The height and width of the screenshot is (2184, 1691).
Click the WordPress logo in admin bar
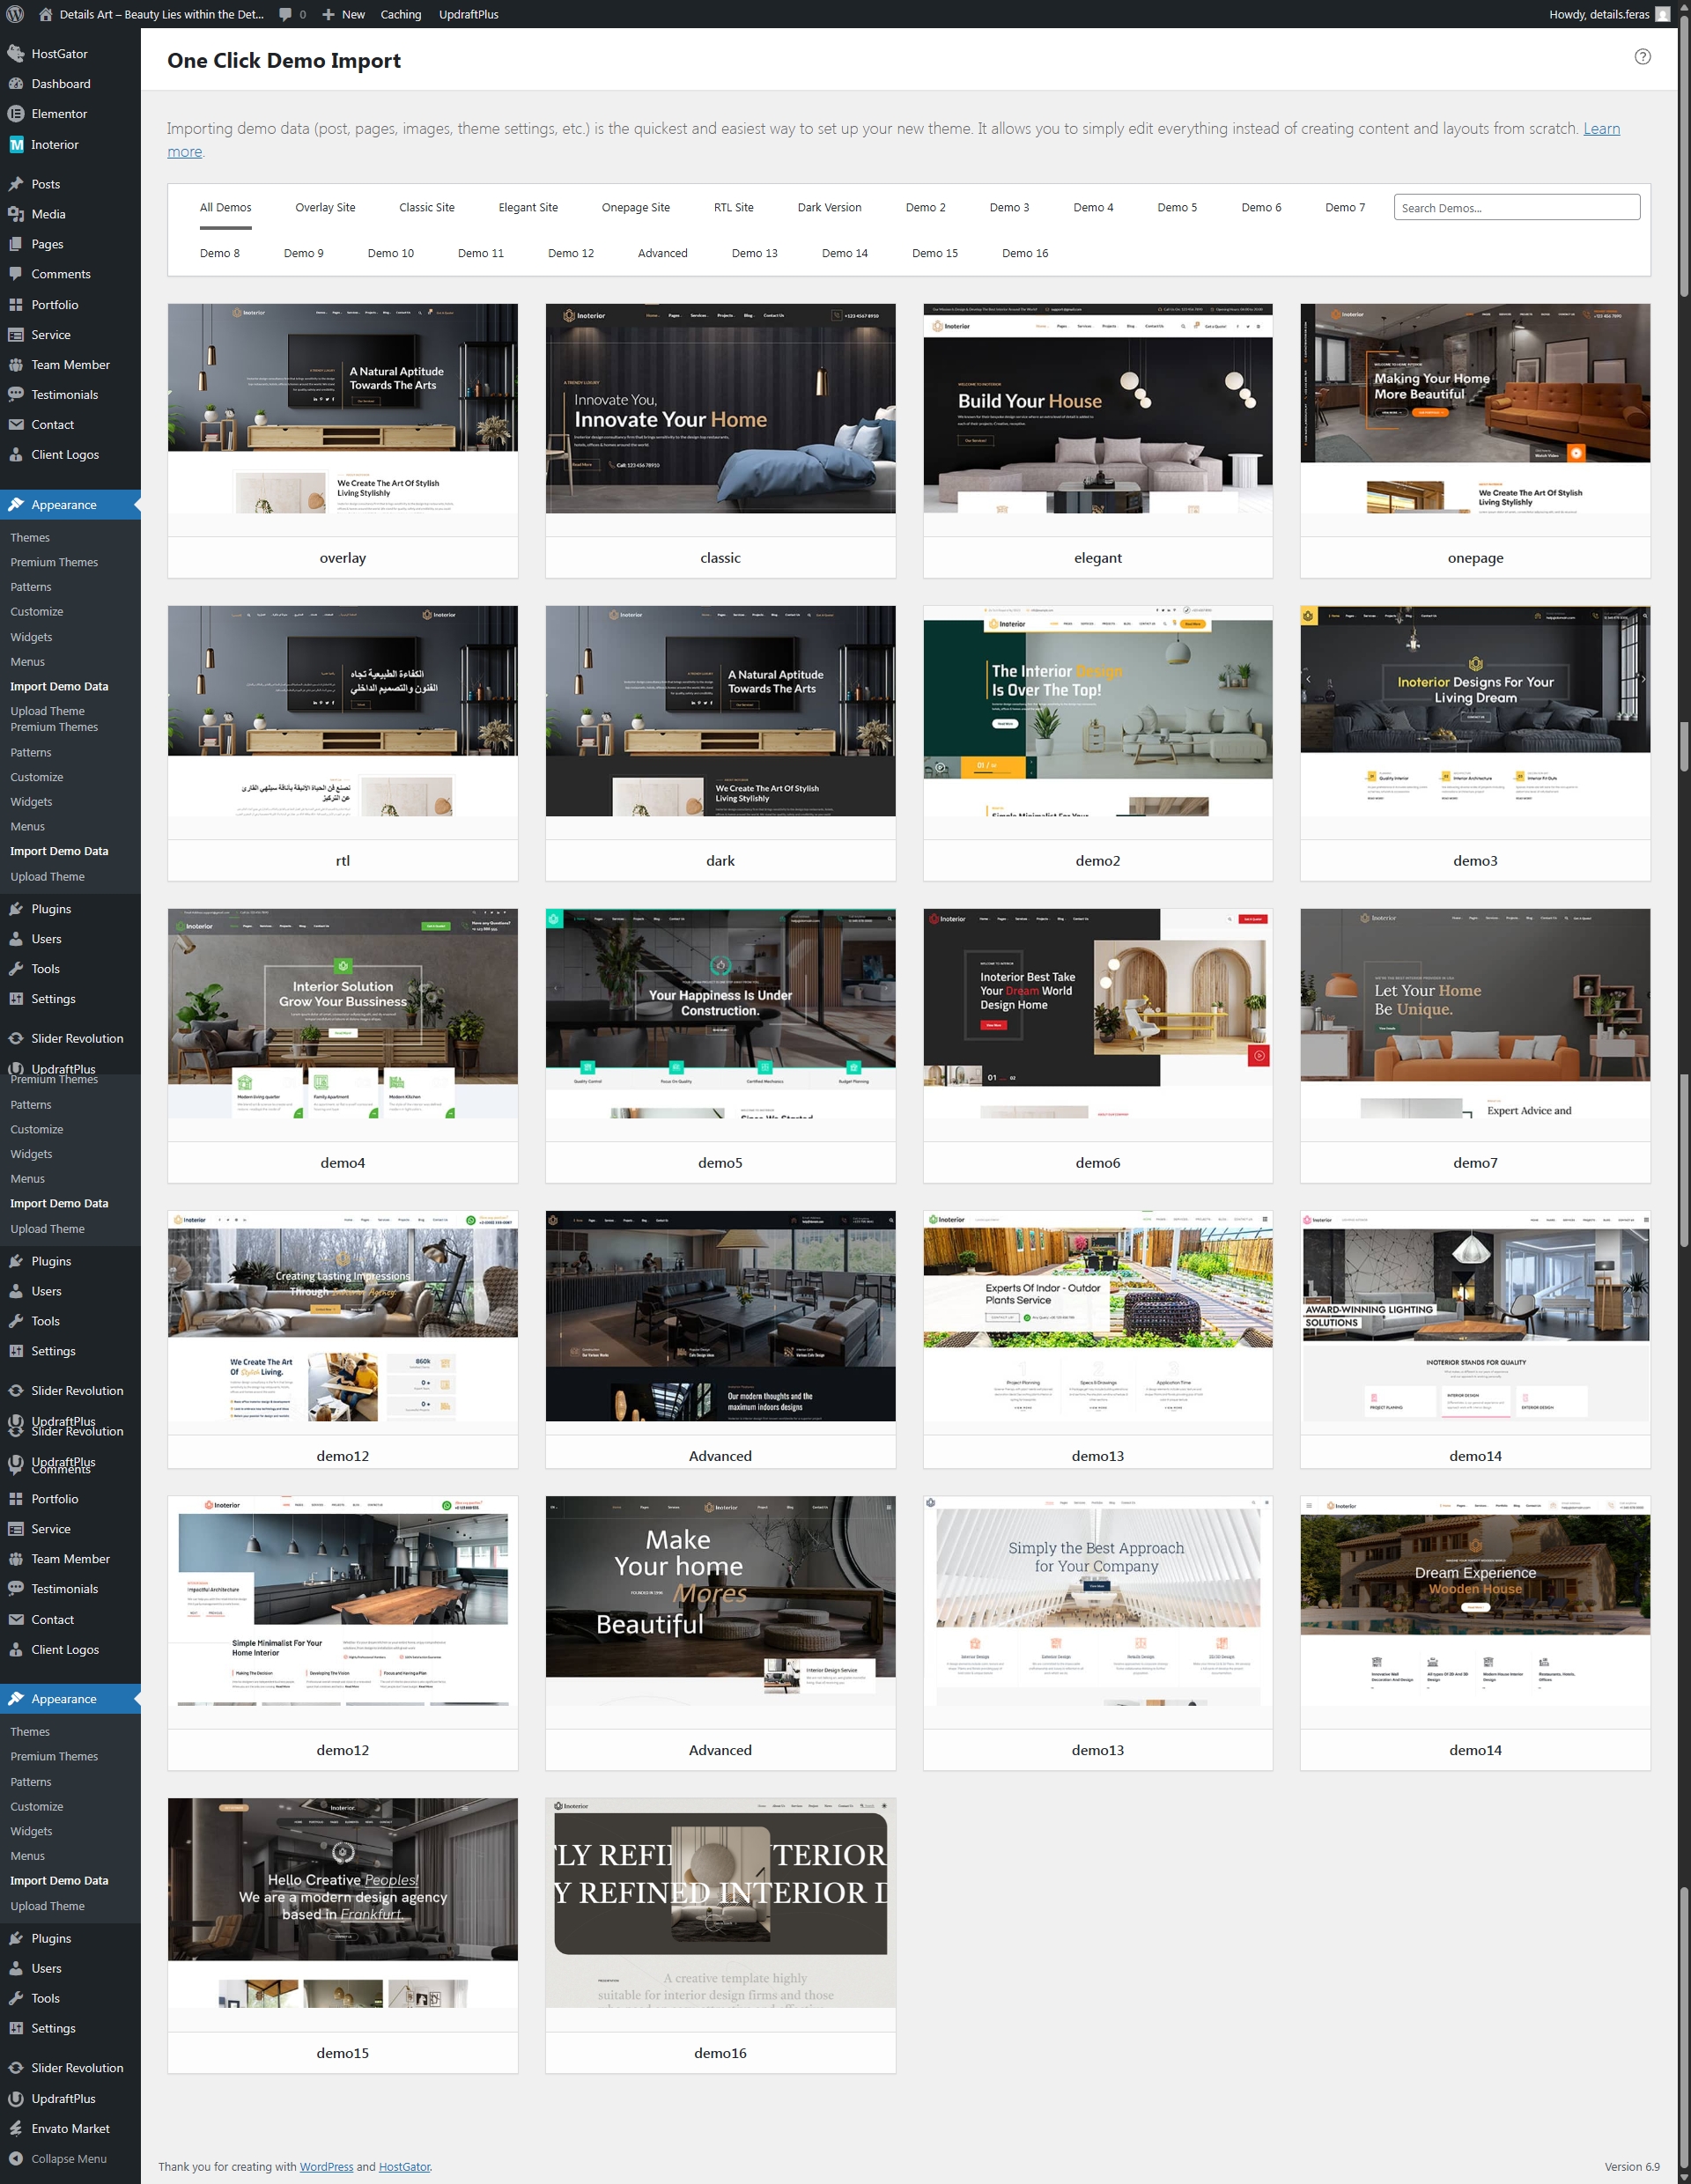pyautogui.click(x=15, y=14)
